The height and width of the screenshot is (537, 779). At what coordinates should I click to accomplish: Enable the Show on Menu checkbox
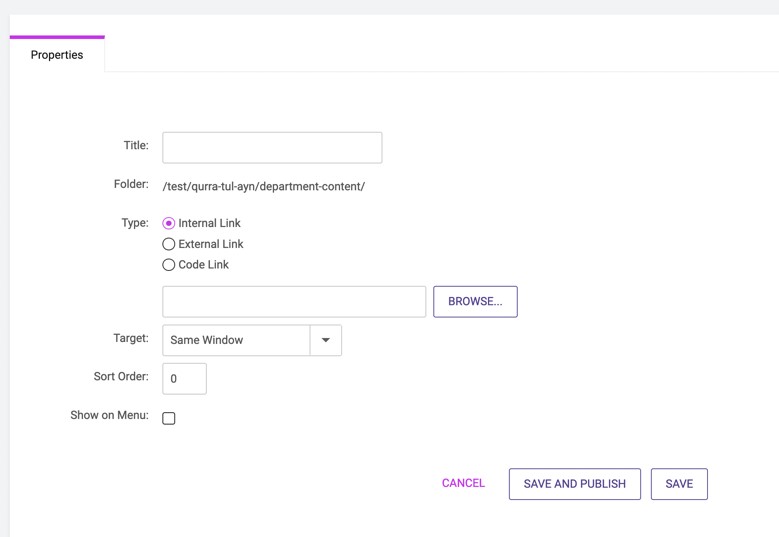169,418
